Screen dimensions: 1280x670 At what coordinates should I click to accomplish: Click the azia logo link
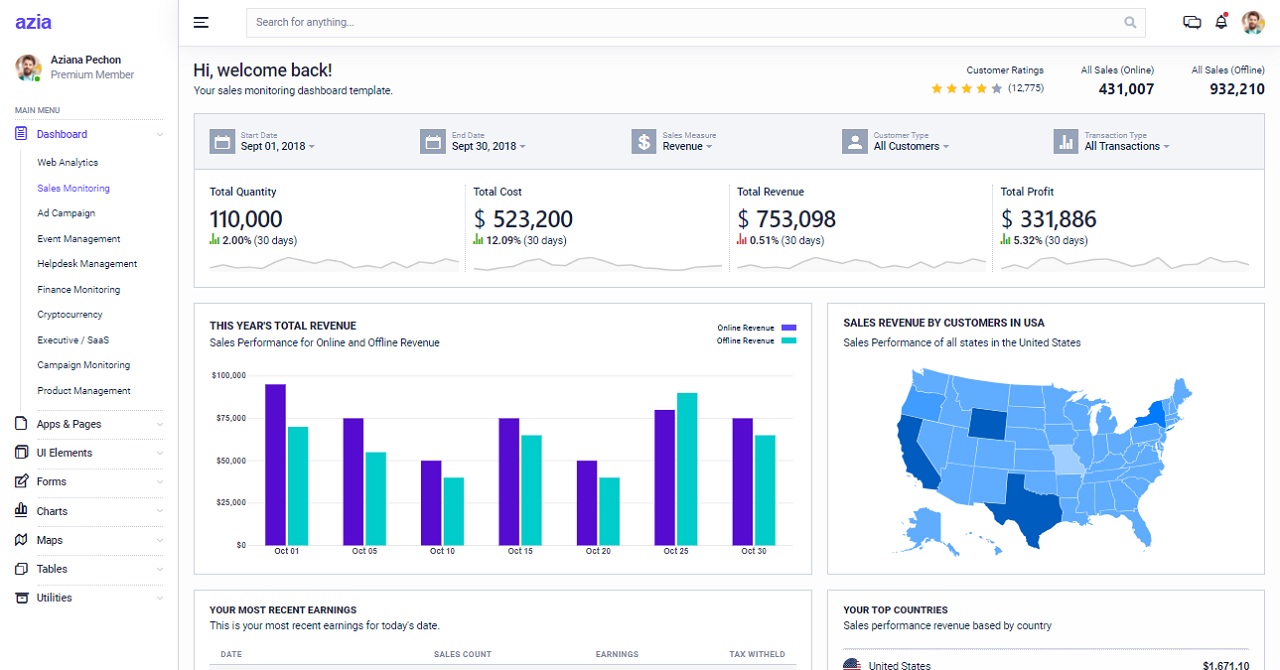coord(33,22)
